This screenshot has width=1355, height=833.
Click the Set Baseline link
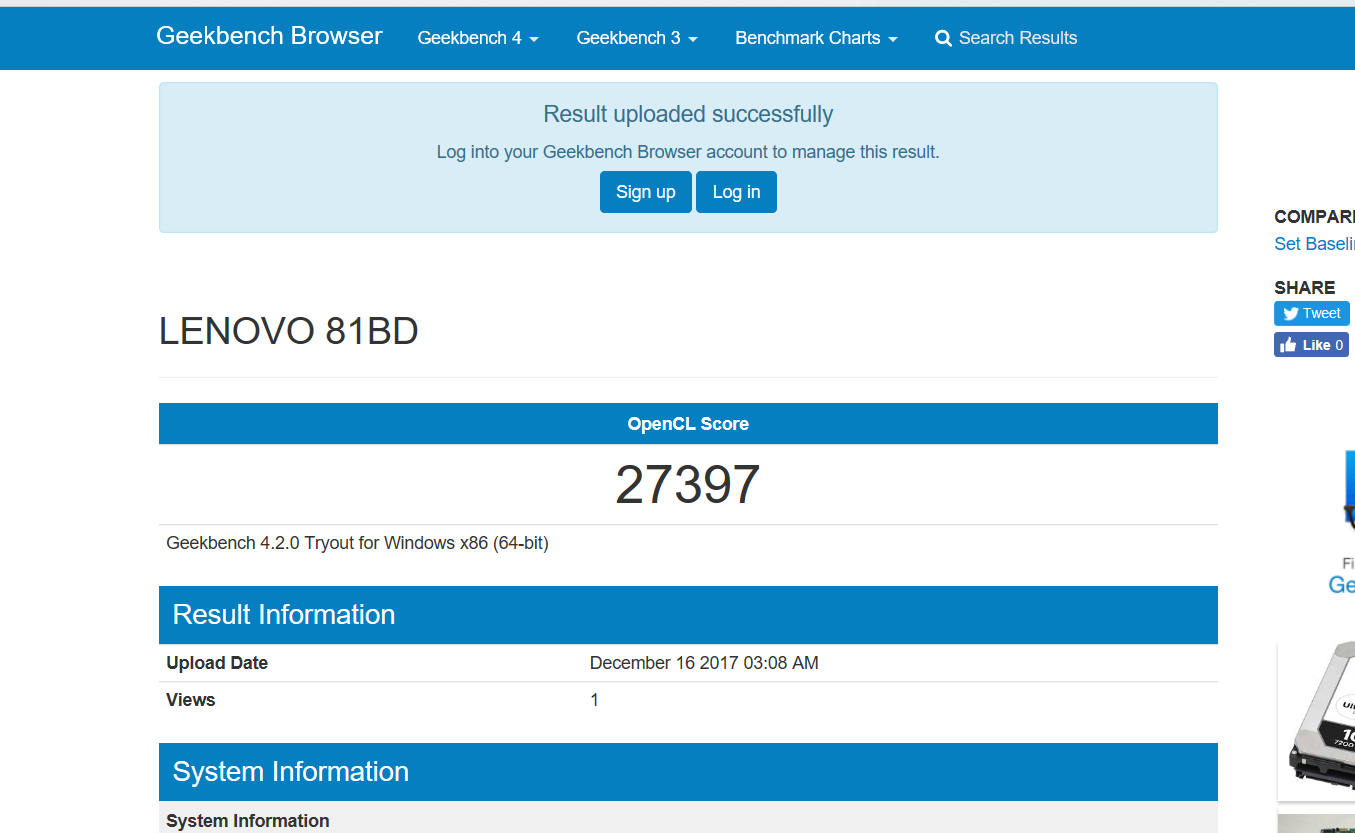(1314, 244)
